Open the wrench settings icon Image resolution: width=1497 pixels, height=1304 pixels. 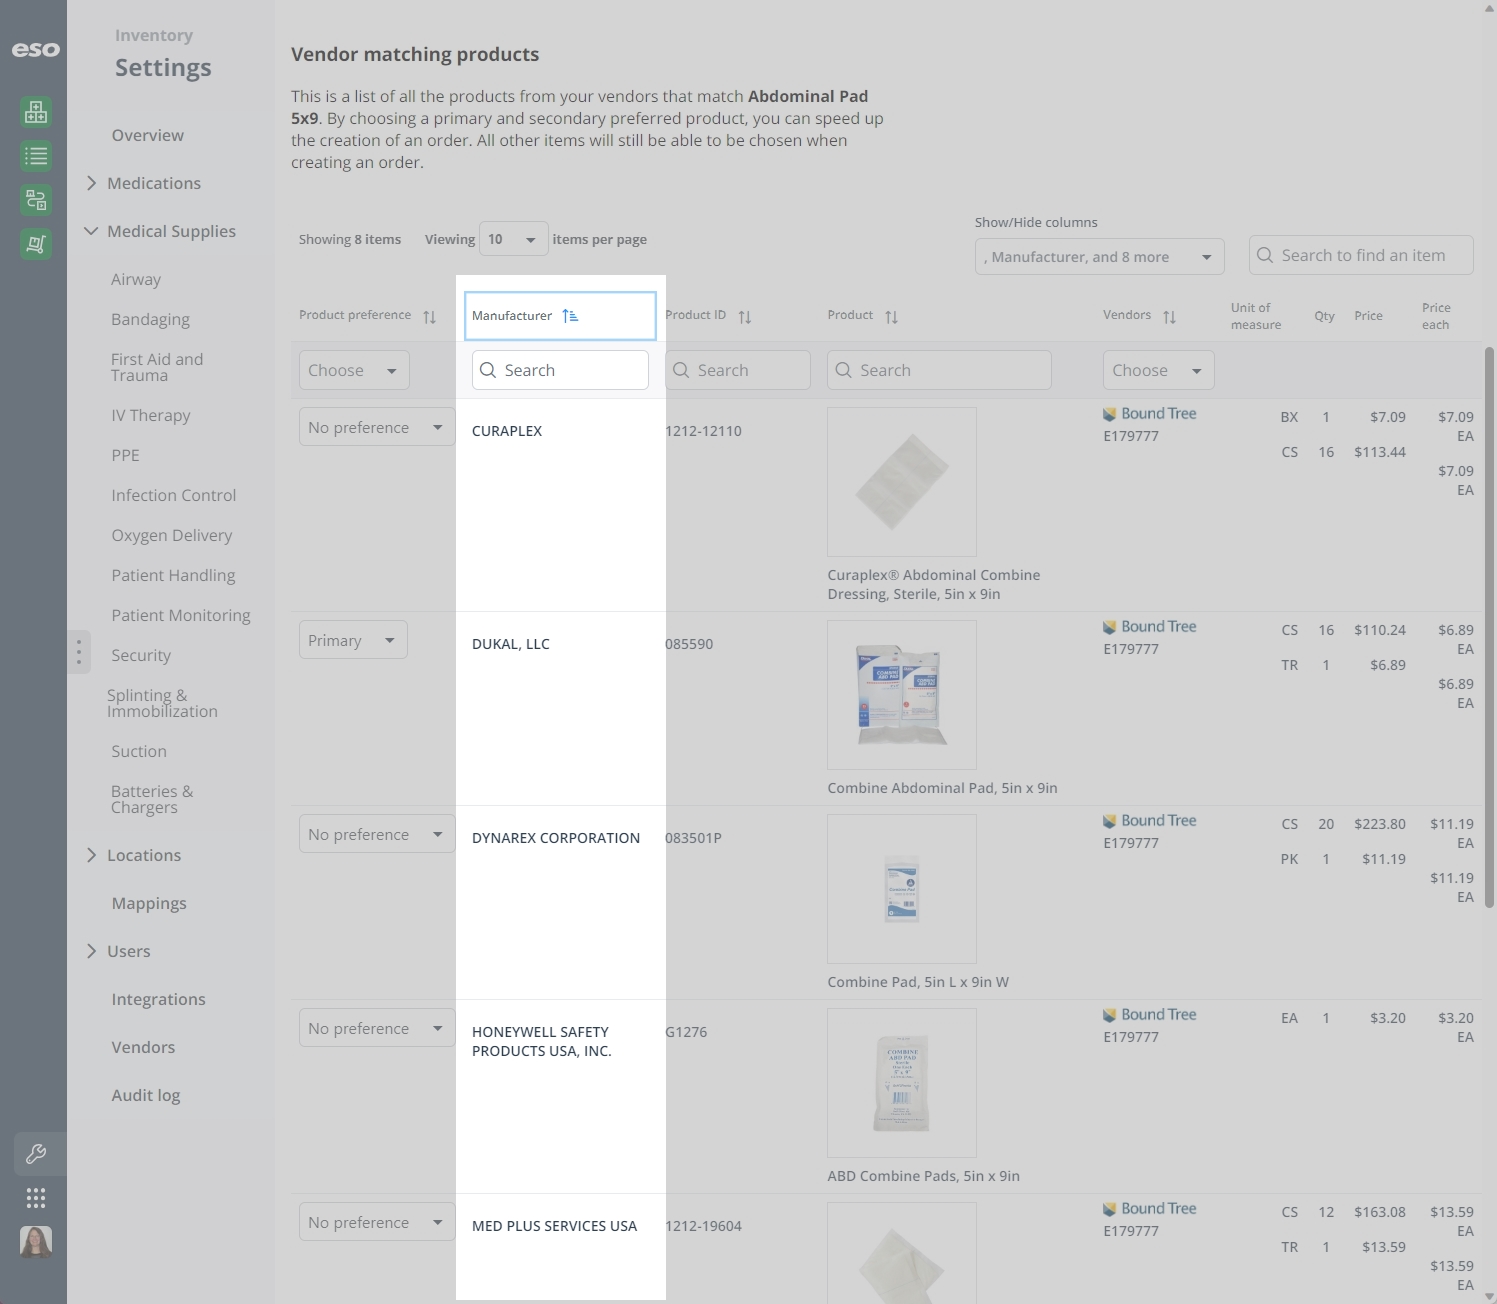tap(36, 1154)
